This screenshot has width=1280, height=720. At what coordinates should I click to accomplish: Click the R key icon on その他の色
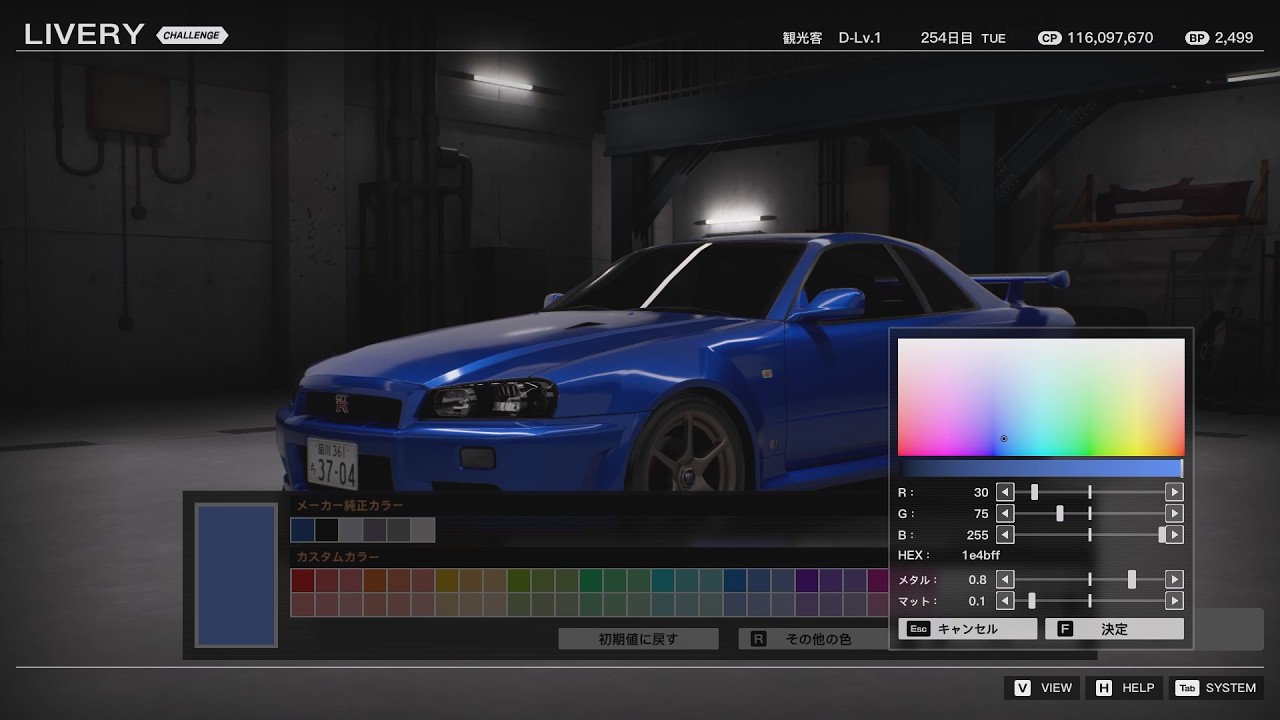[758, 639]
